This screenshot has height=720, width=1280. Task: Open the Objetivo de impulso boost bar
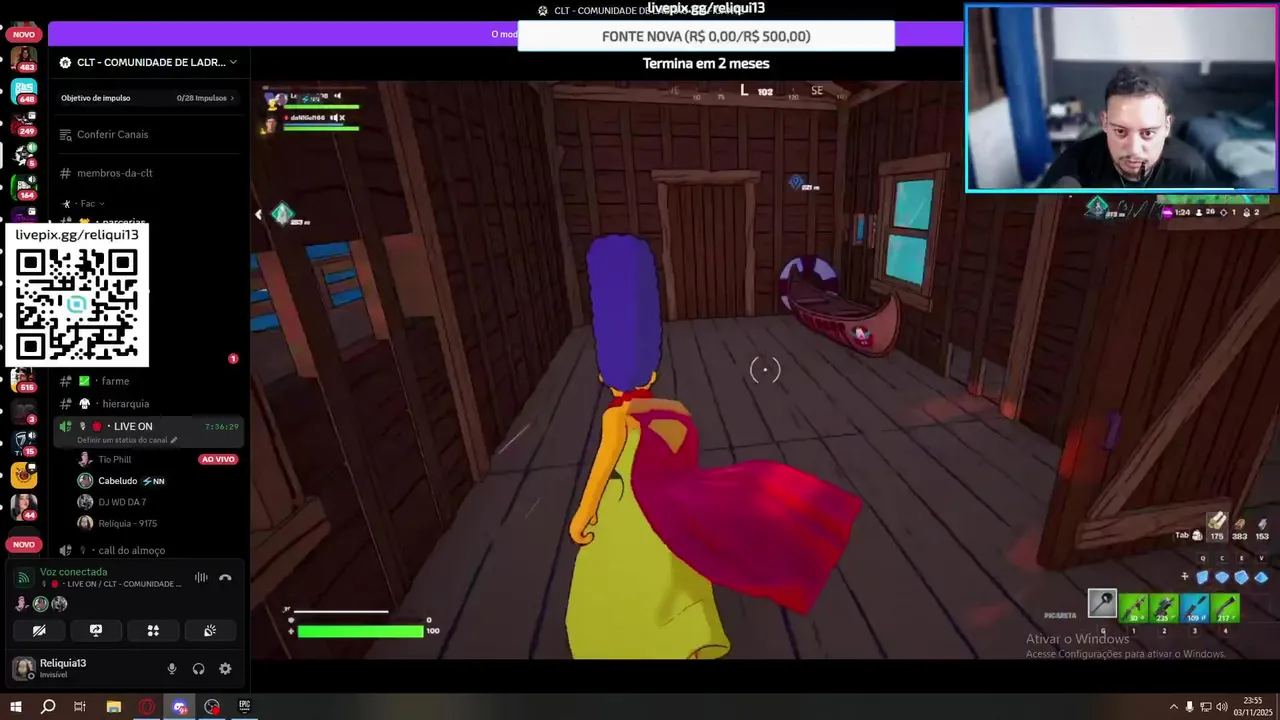[x=148, y=98]
